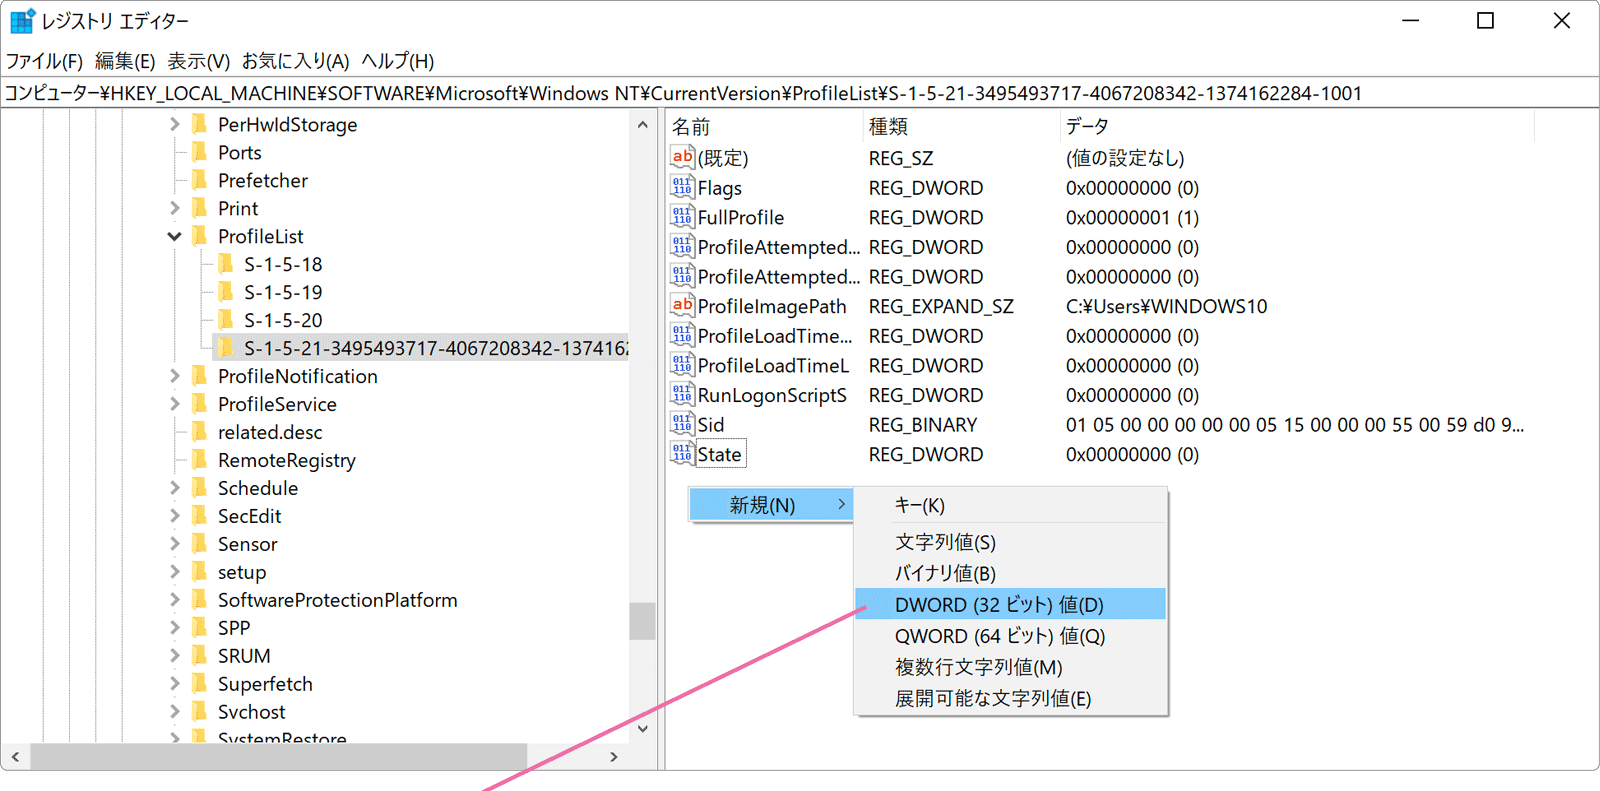Click the RunLogonScriptS DWORD value icon
This screenshot has width=1600, height=791.
pyautogui.click(x=682, y=395)
